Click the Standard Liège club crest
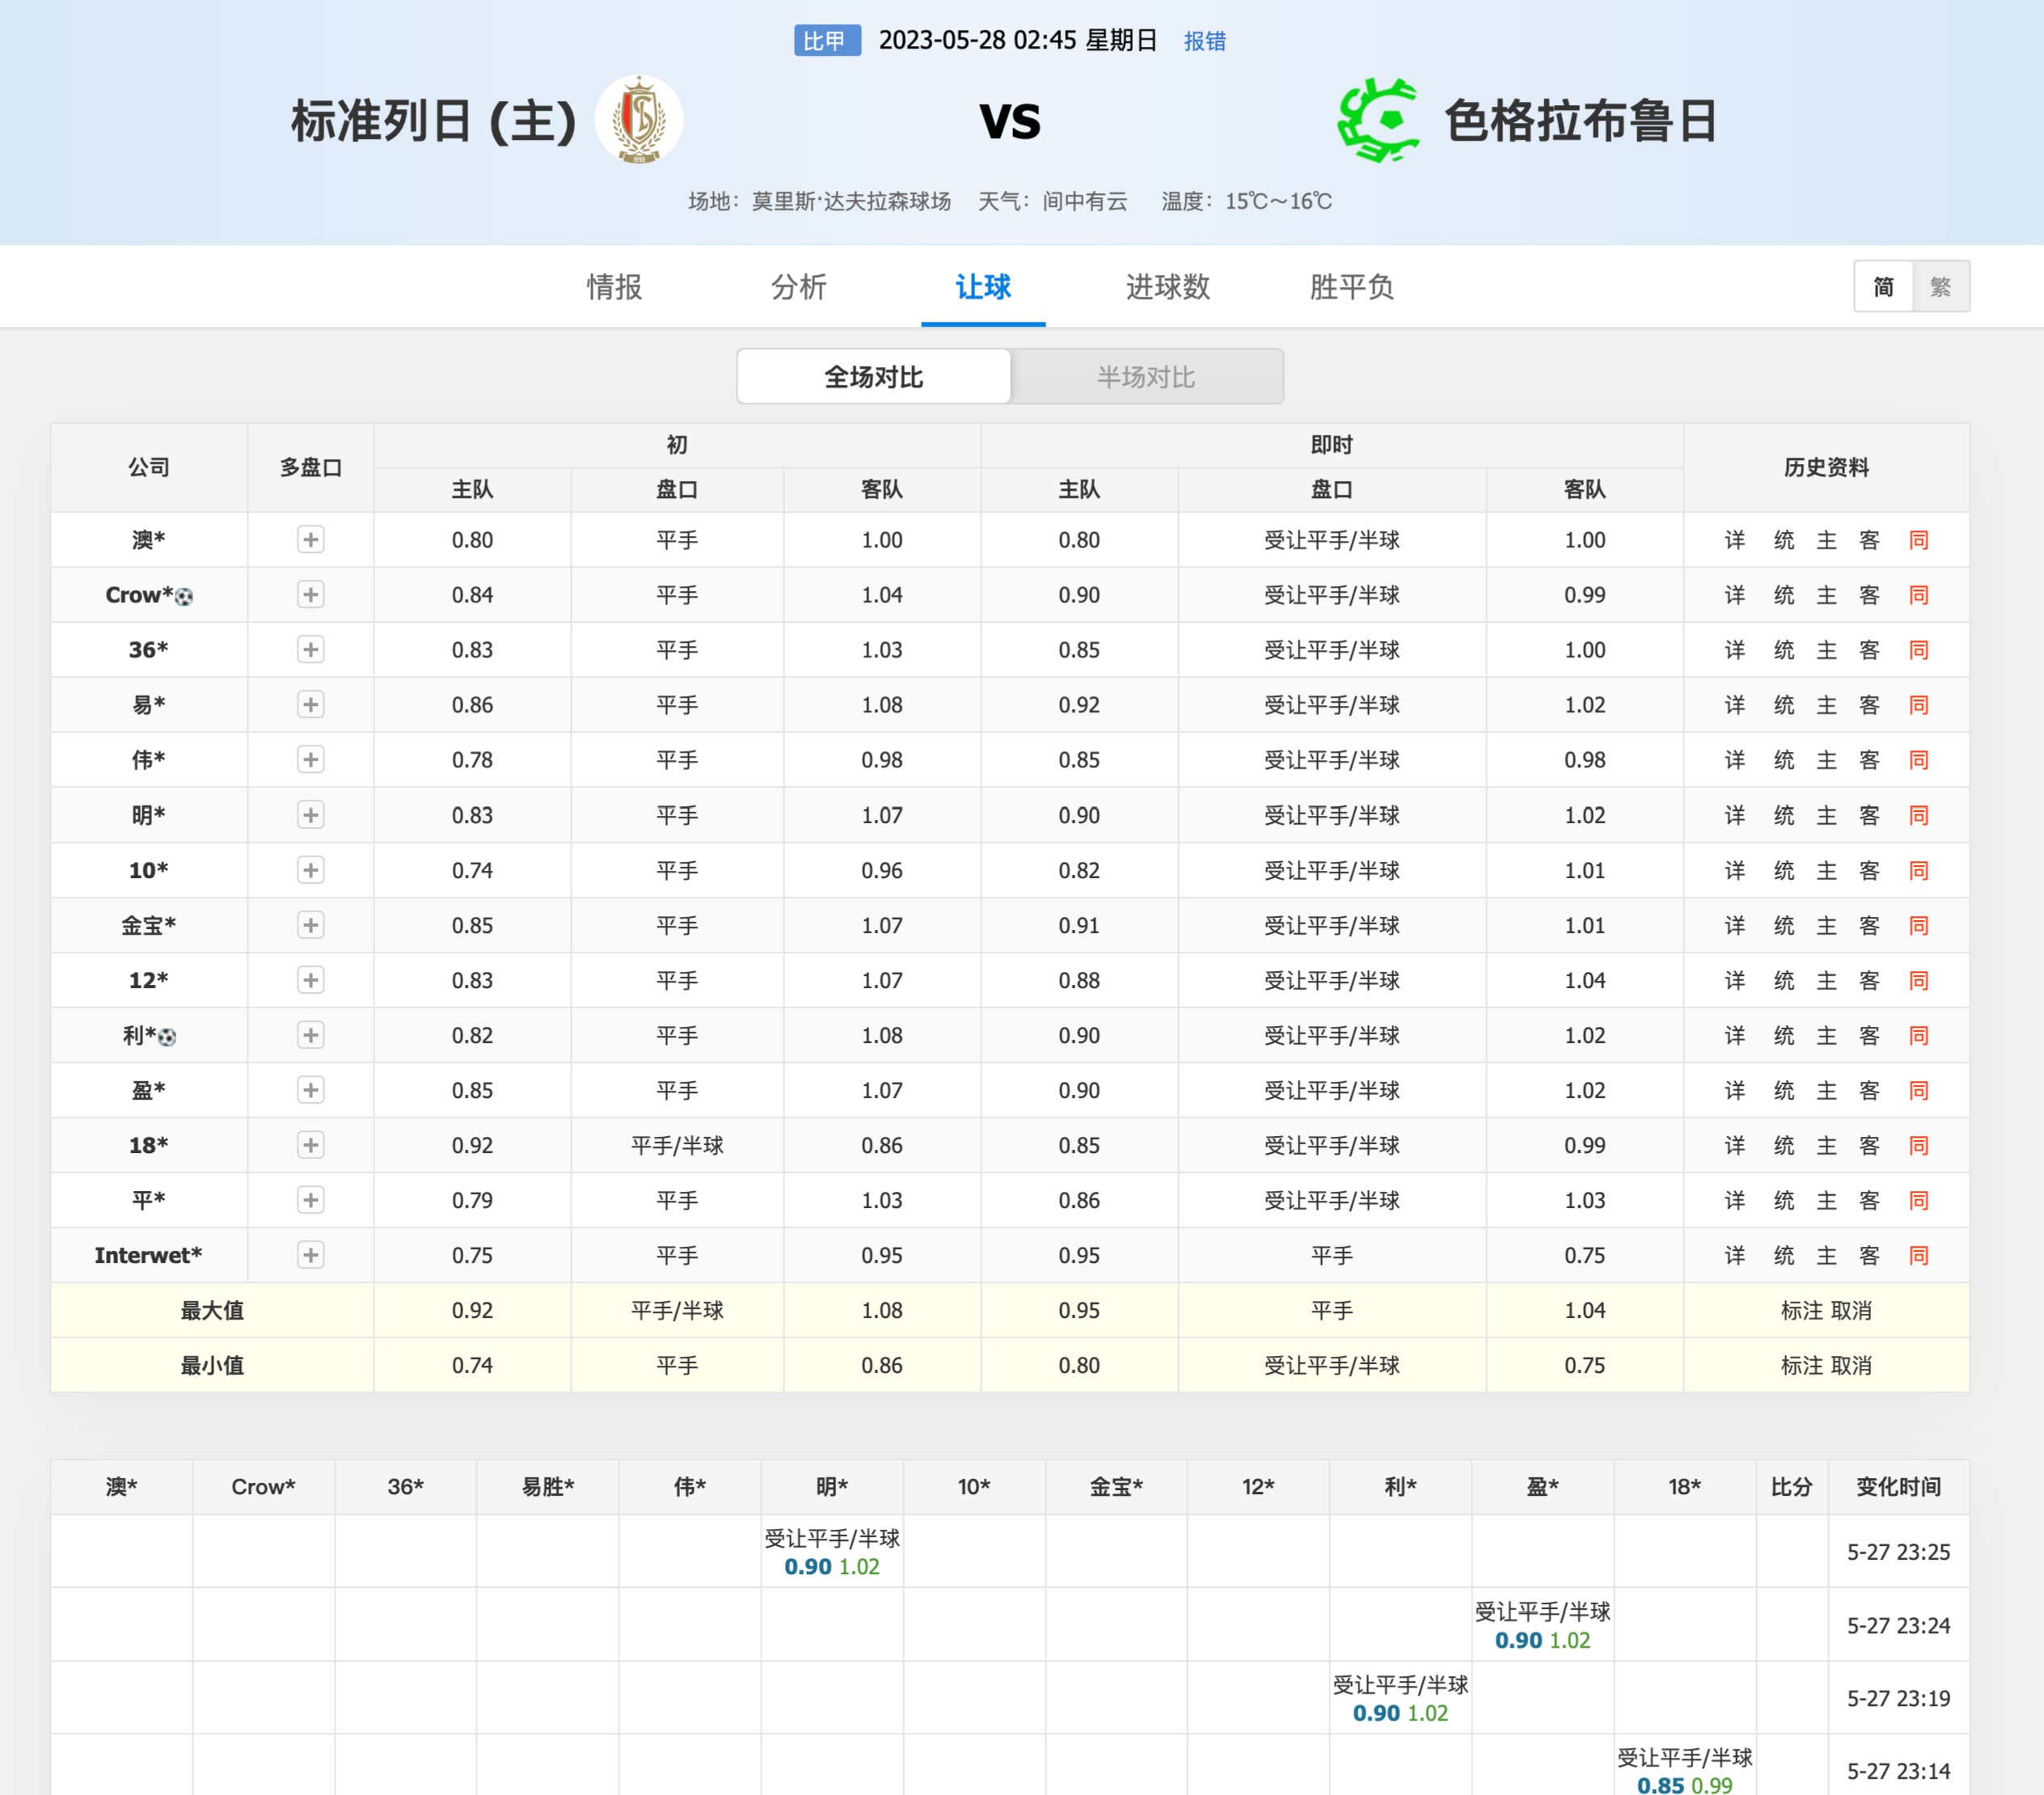The image size is (2044, 1795). pos(639,120)
